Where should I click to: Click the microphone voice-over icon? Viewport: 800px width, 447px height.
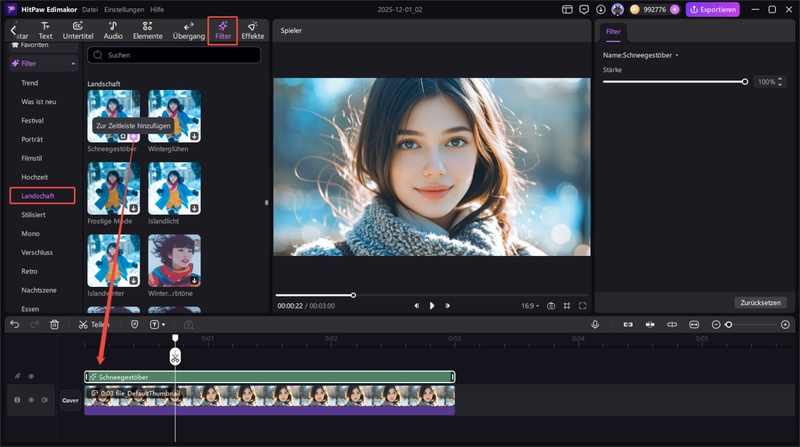pyautogui.click(x=595, y=324)
